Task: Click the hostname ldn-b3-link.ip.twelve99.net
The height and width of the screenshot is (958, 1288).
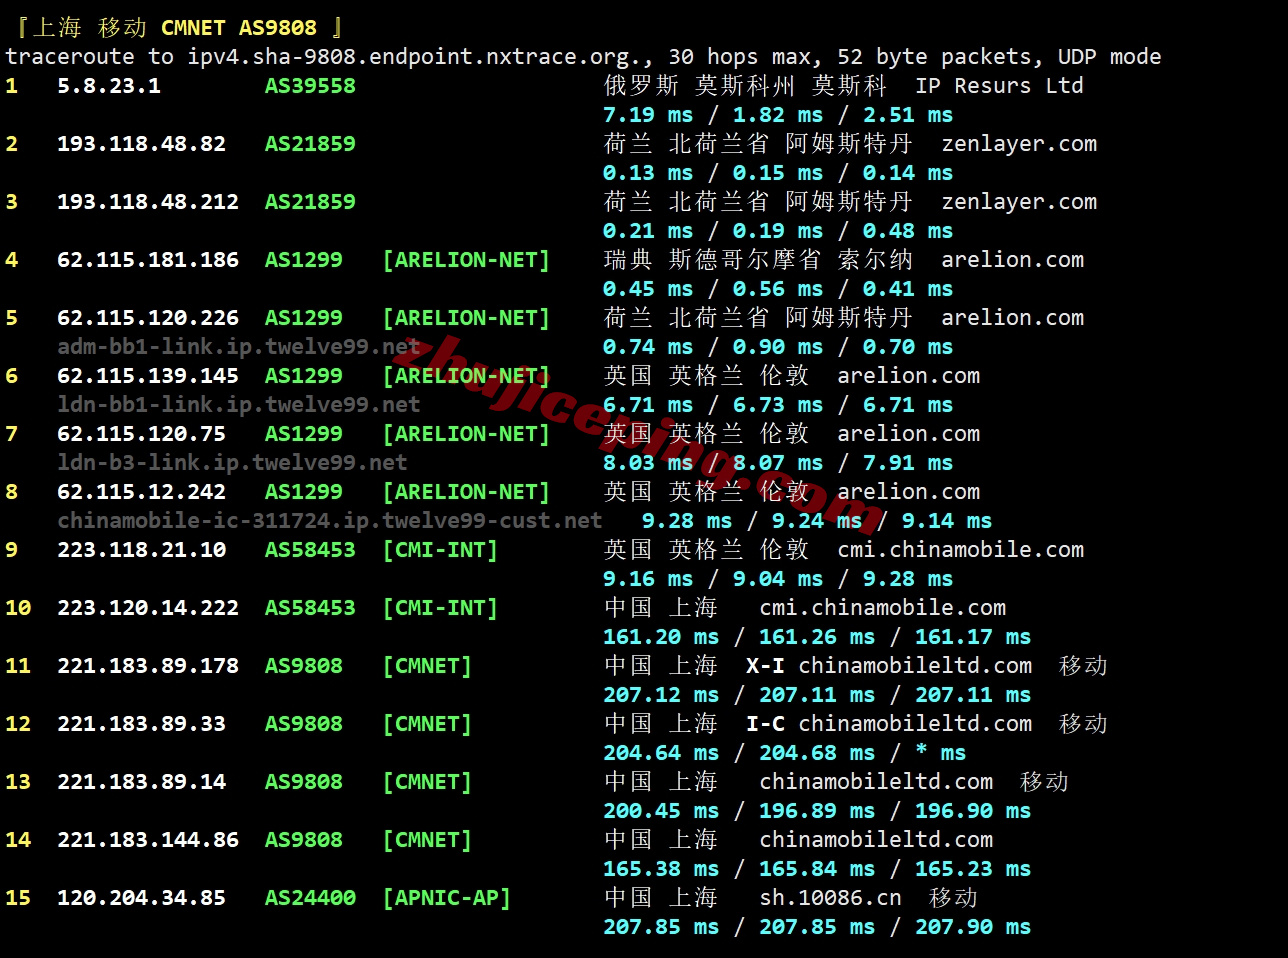Action: click(232, 463)
